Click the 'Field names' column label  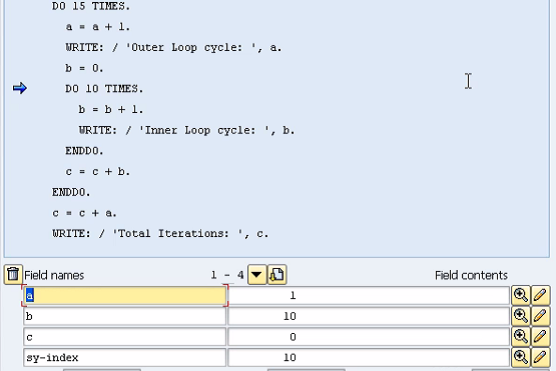tap(54, 275)
